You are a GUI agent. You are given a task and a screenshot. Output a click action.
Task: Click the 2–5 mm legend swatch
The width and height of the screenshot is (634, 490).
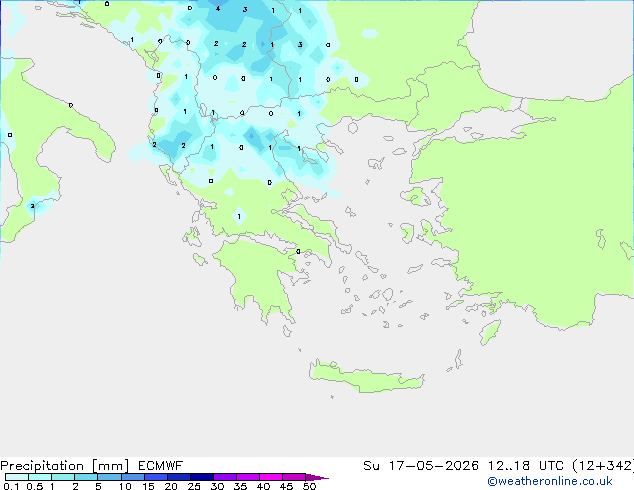click(x=86, y=477)
